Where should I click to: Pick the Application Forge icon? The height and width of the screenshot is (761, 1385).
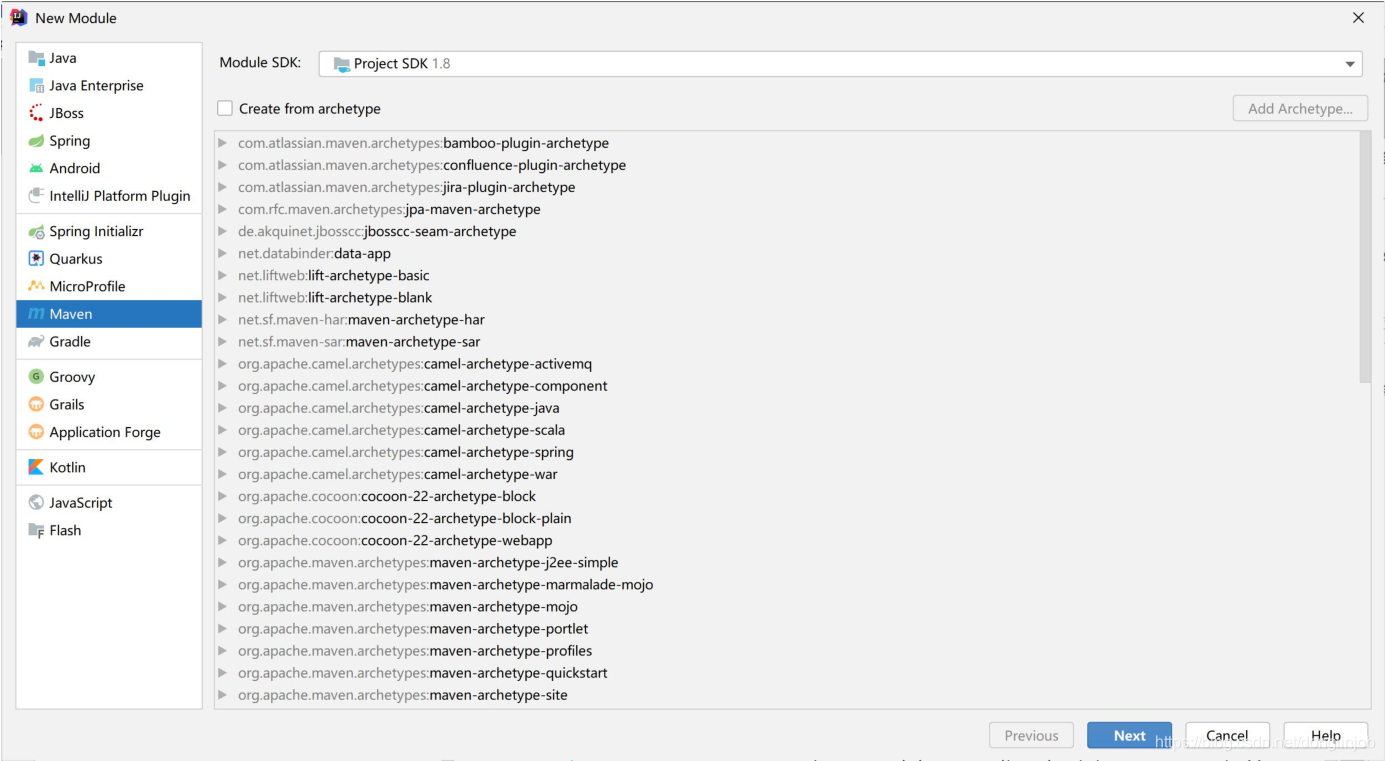click(x=37, y=432)
